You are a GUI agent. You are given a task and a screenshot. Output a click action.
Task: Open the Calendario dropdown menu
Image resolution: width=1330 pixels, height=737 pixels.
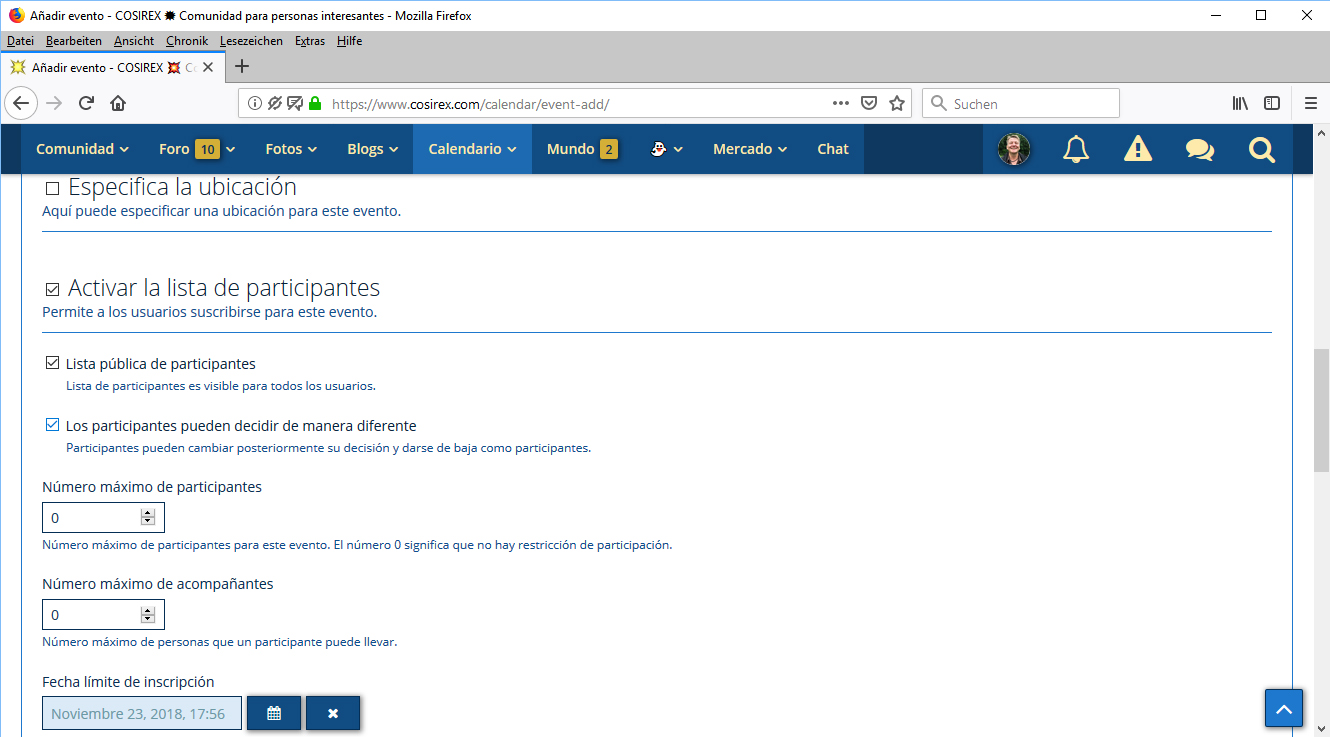click(472, 149)
